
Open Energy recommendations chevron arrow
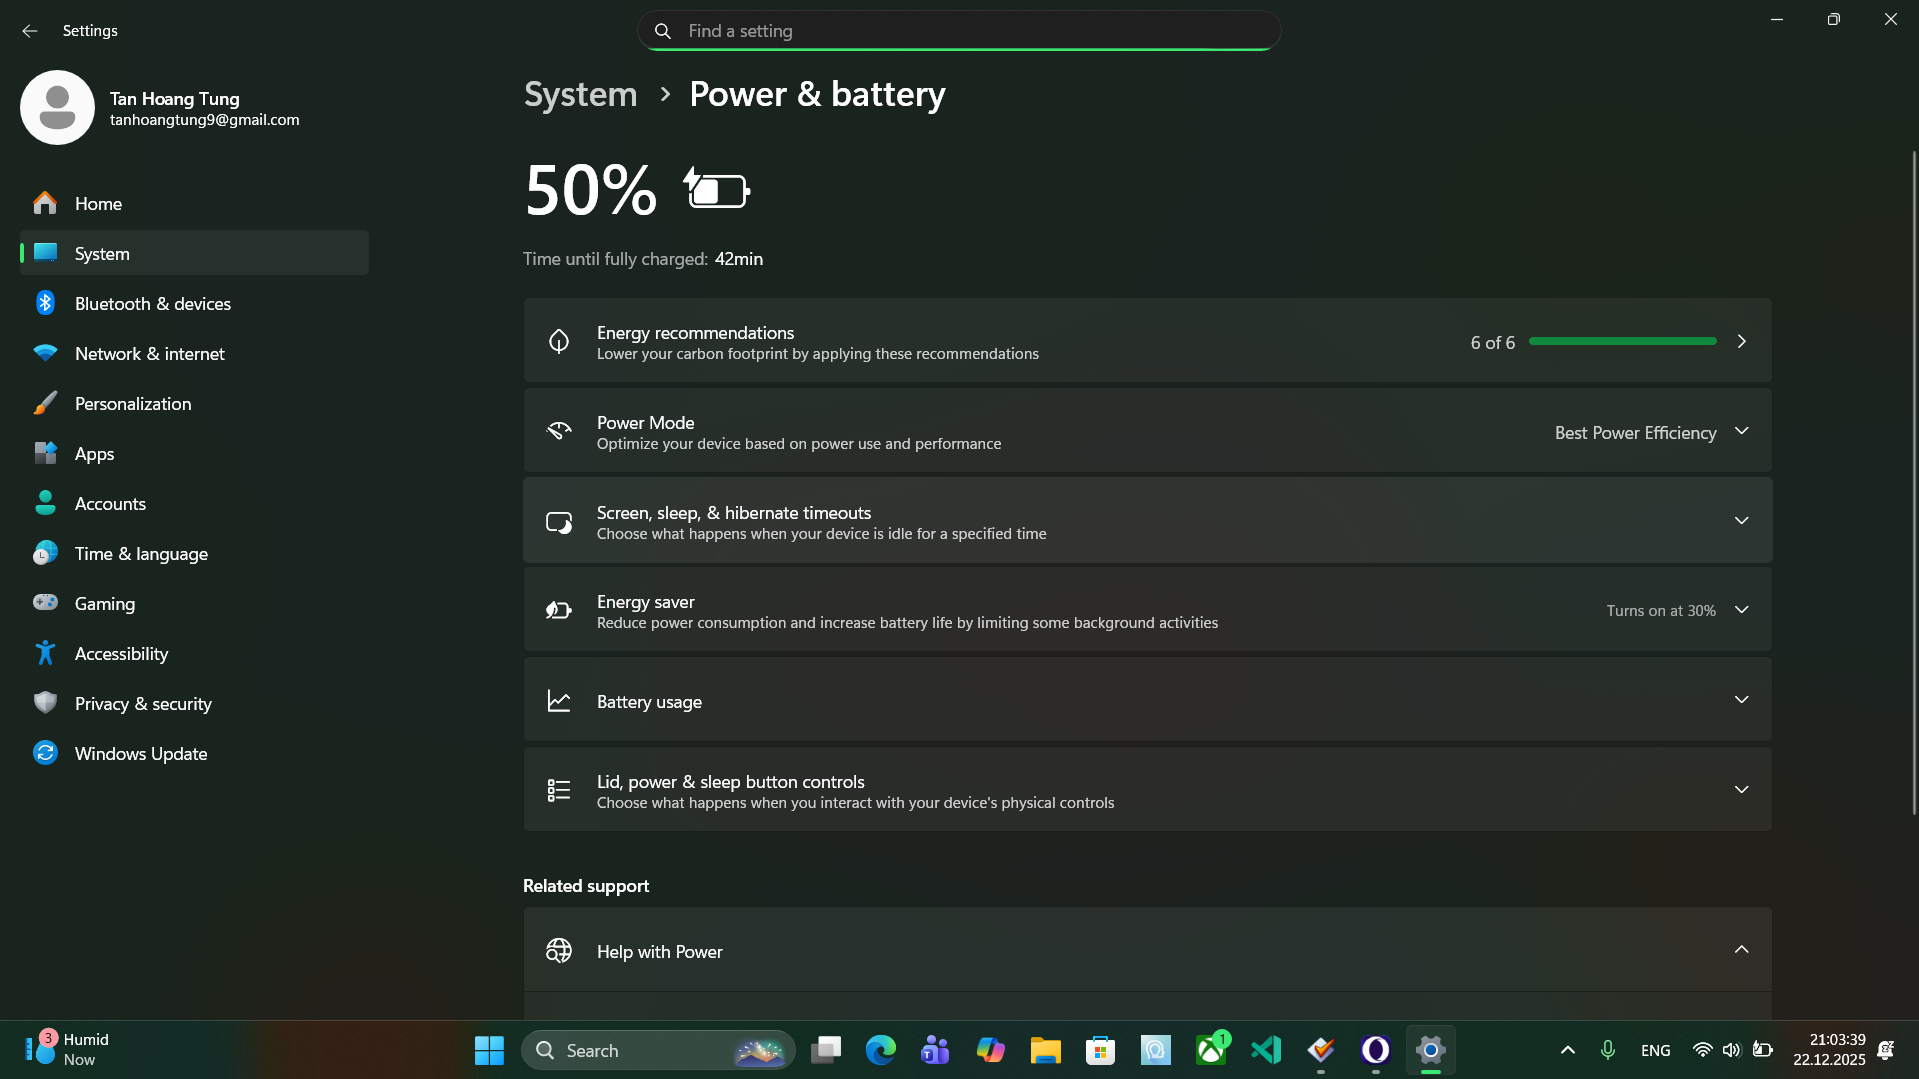point(1741,341)
